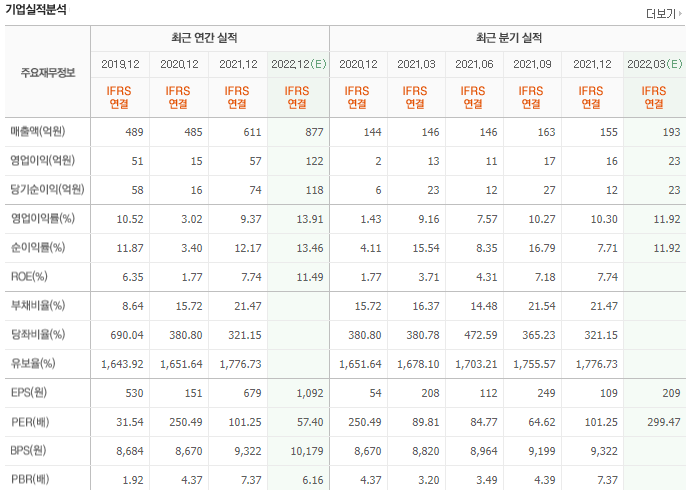The height and width of the screenshot is (490, 690).
Task: Select 영업이익률 value 13.91
Action: 310,219
